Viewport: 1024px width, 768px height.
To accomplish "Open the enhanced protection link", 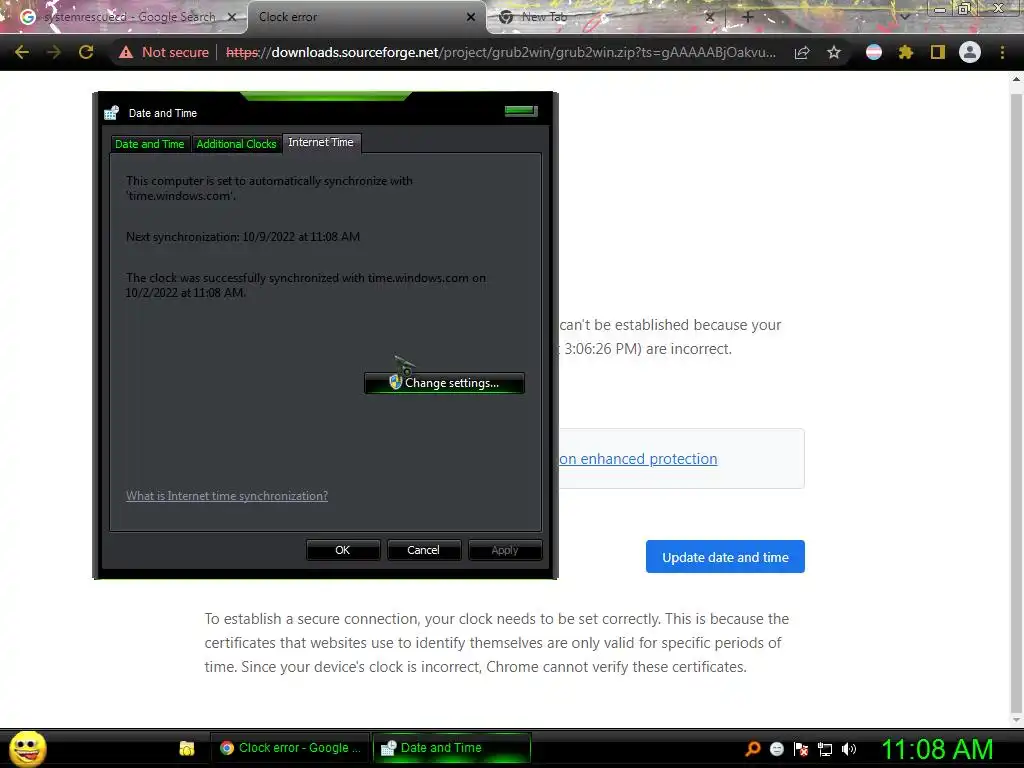I will (x=638, y=458).
